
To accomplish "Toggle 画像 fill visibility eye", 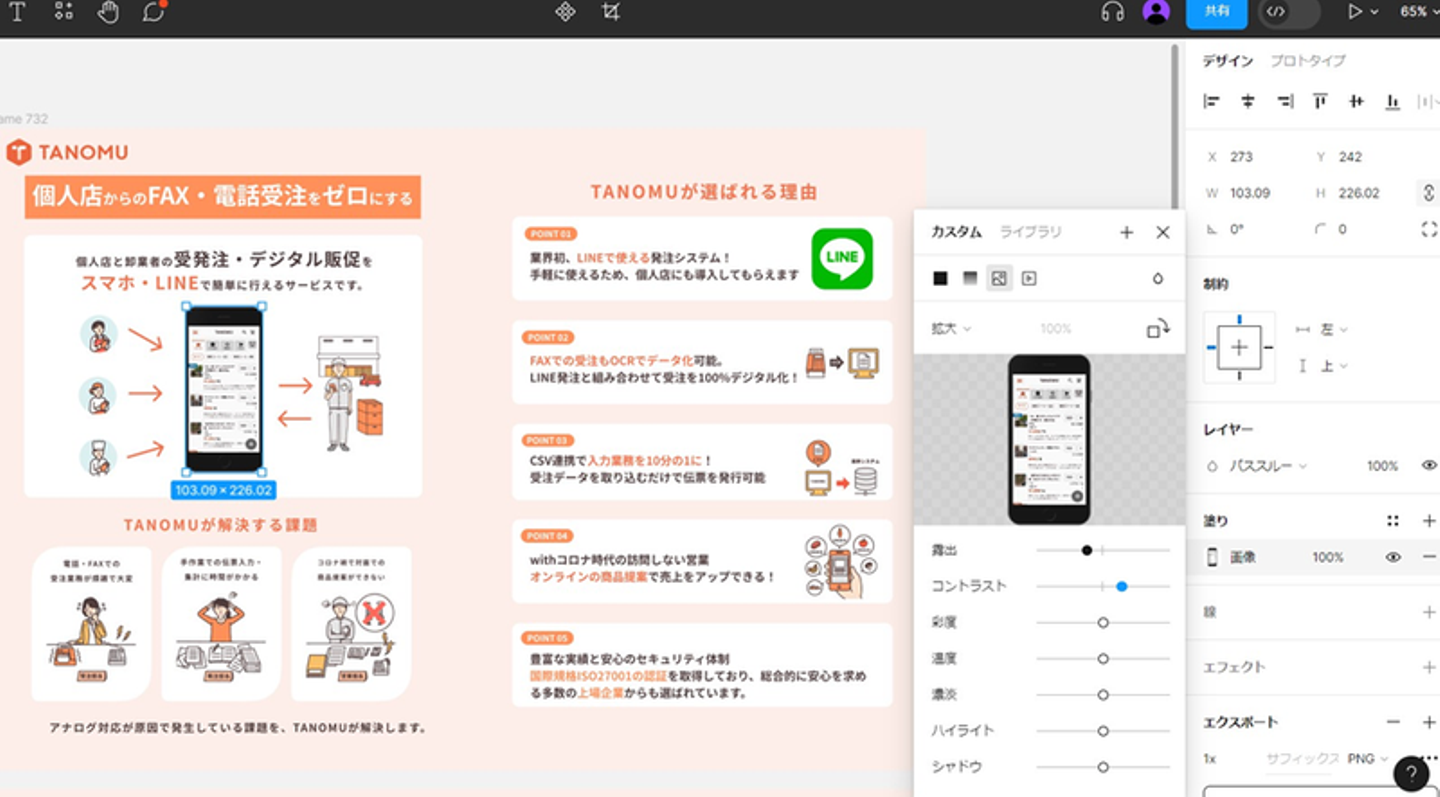I will tap(1392, 557).
